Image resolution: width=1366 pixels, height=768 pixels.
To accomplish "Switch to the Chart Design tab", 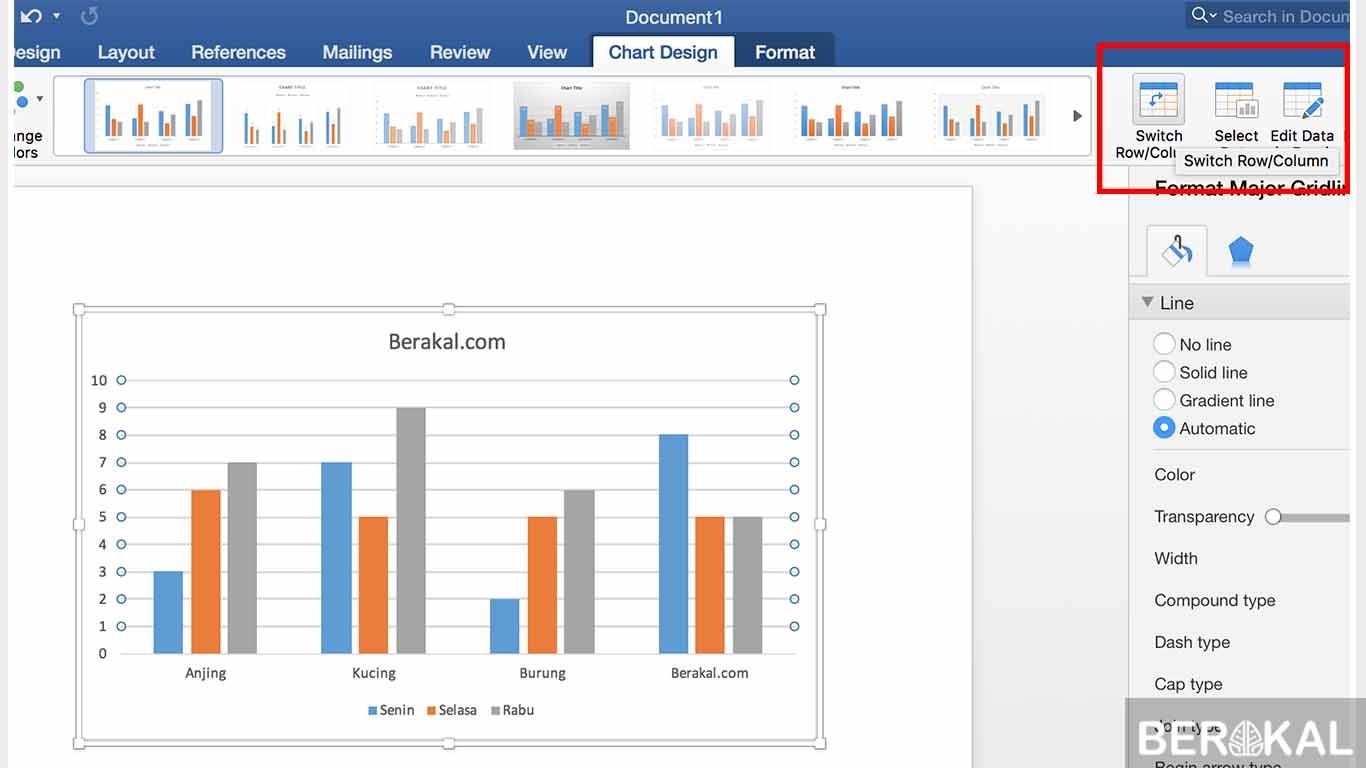I will tap(663, 52).
